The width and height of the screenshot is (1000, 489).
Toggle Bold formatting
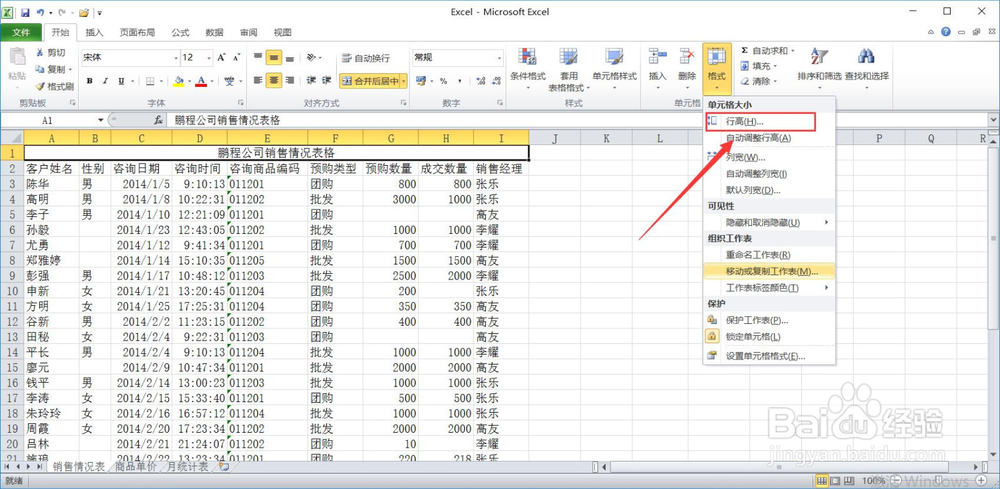pyautogui.click(x=89, y=81)
